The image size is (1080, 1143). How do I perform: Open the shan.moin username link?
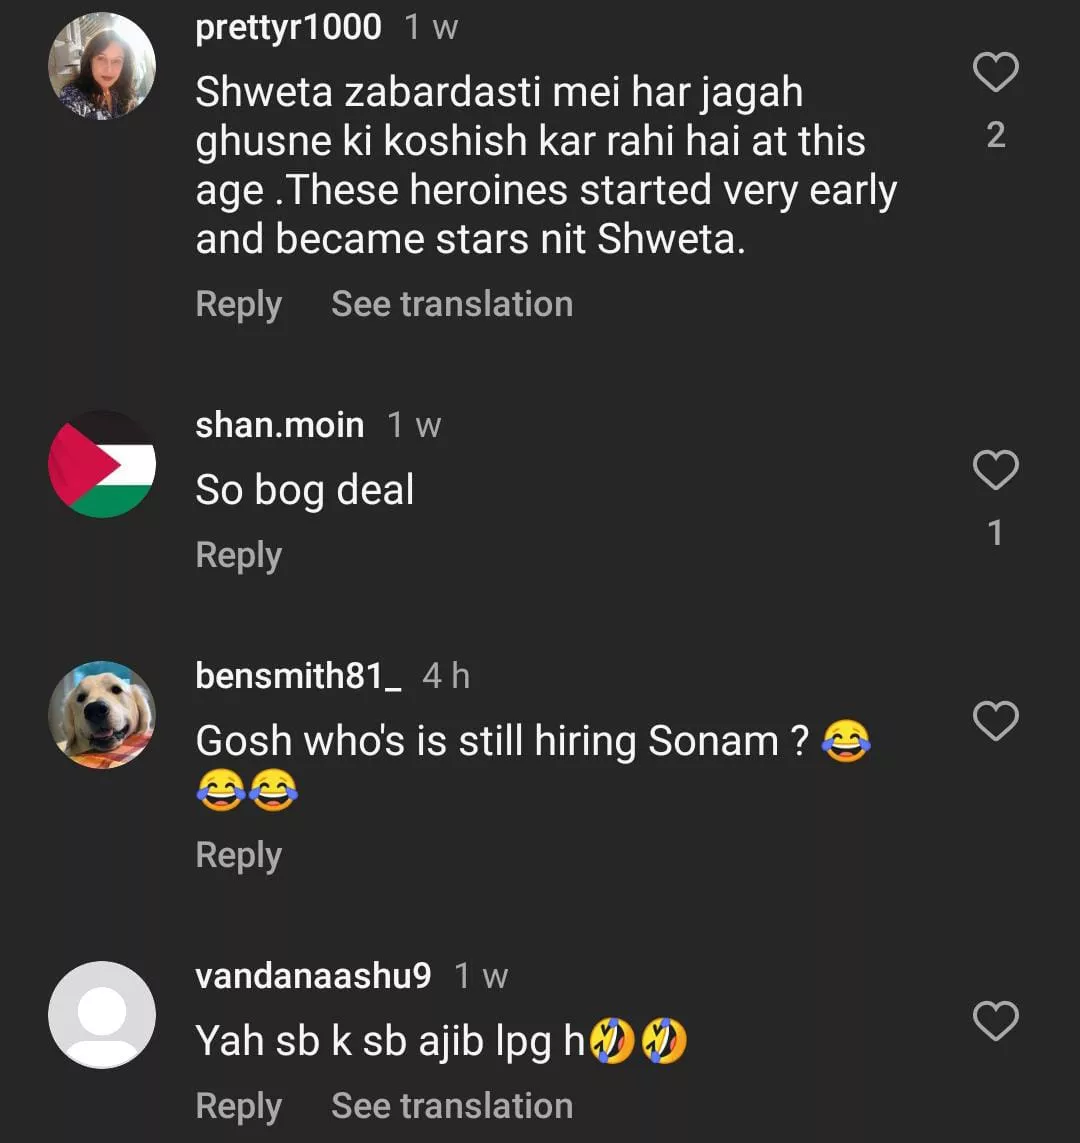(279, 425)
